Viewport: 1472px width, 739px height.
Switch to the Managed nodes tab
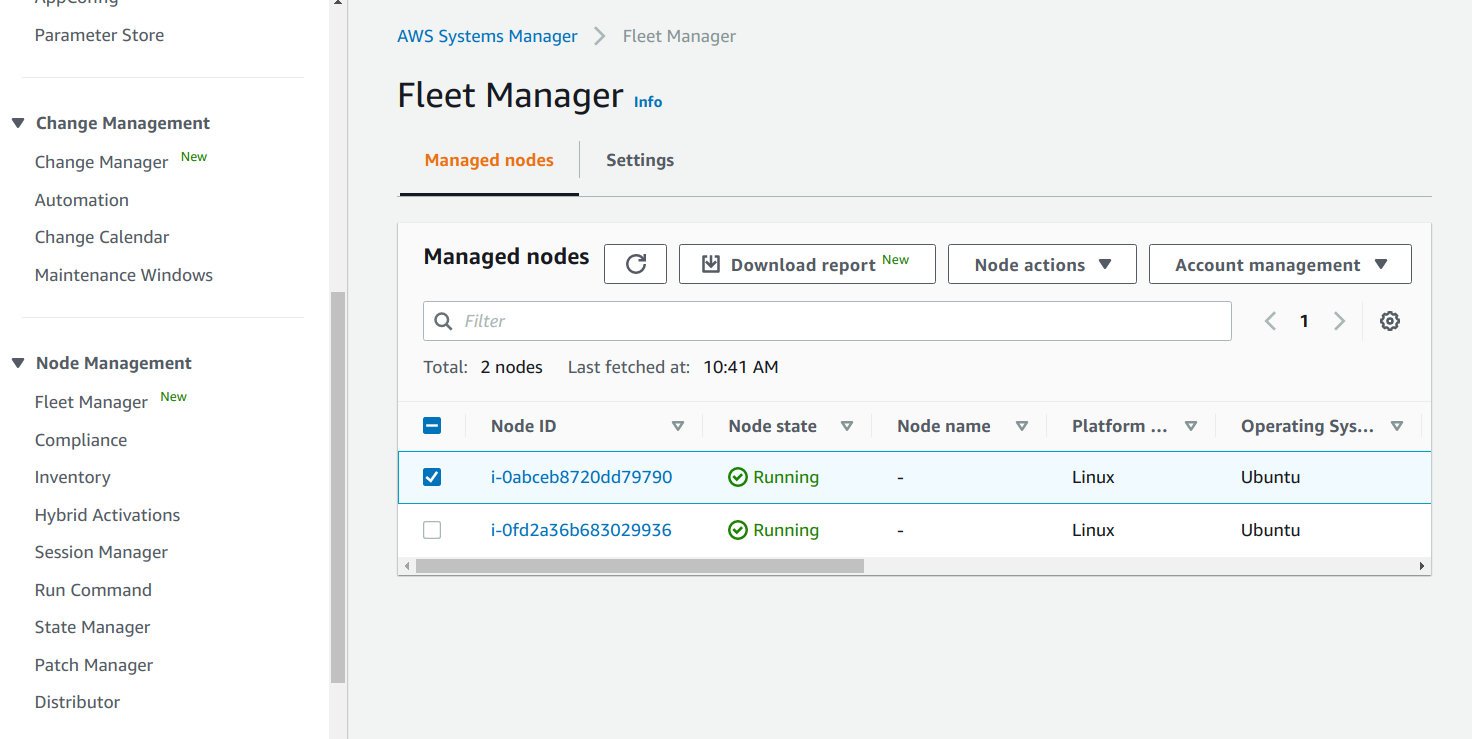[489, 160]
